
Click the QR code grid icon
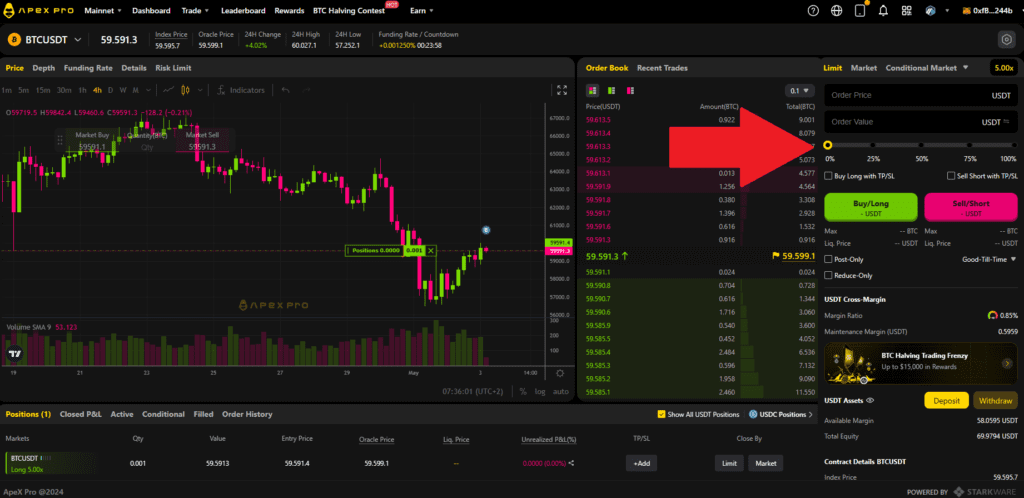[907, 11]
